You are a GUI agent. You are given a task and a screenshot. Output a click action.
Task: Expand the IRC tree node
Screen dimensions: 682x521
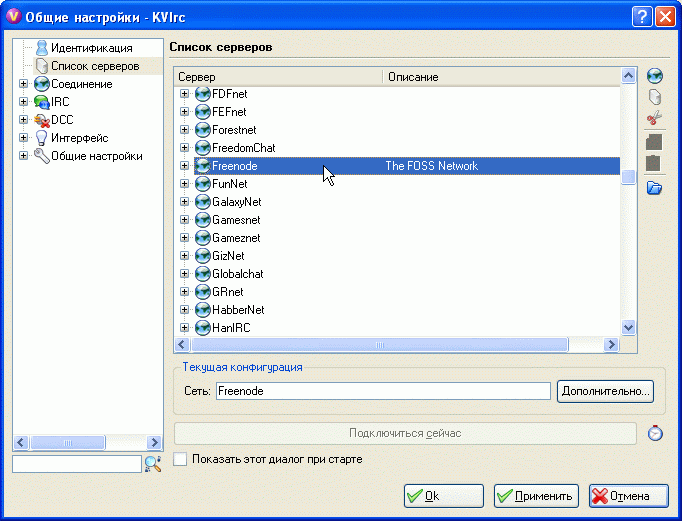click(x=23, y=101)
